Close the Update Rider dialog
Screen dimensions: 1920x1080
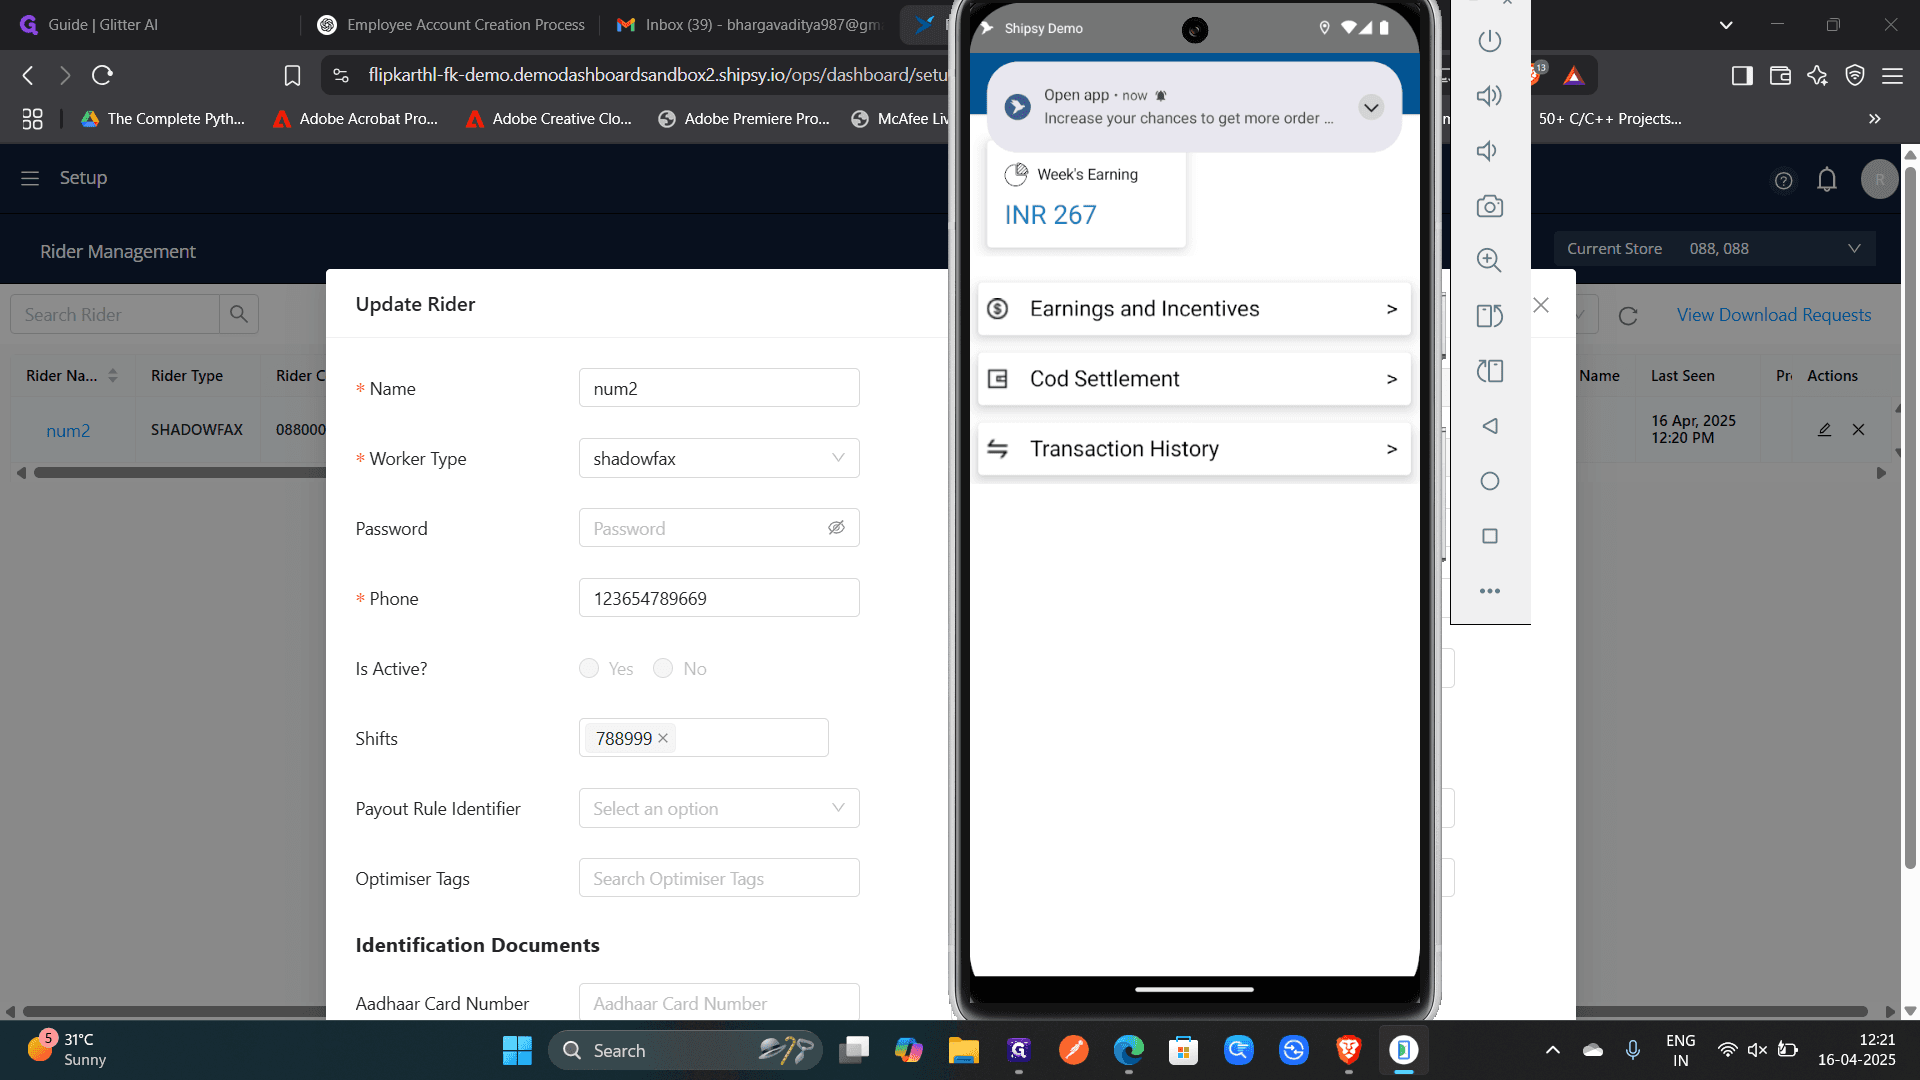[1541, 305]
